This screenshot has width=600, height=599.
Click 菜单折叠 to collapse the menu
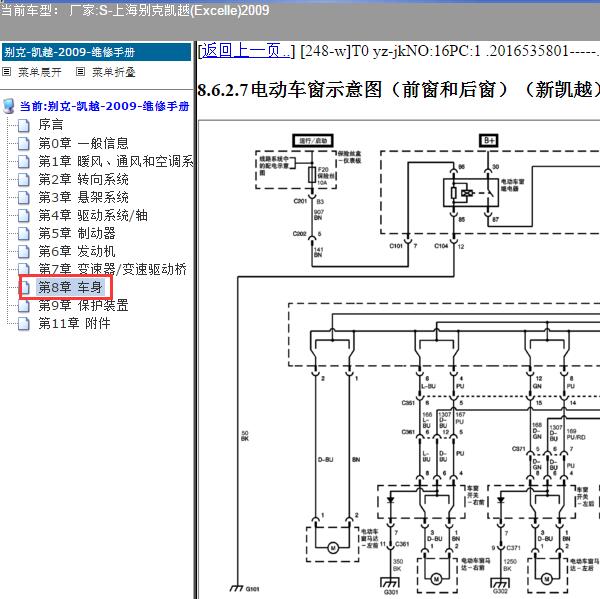click(x=114, y=72)
